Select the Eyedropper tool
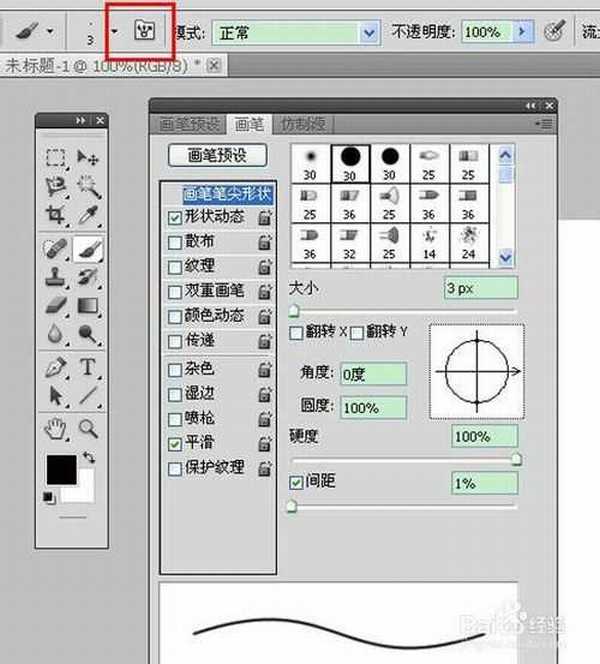The width and height of the screenshot is (600, 664). pos(88,215)
